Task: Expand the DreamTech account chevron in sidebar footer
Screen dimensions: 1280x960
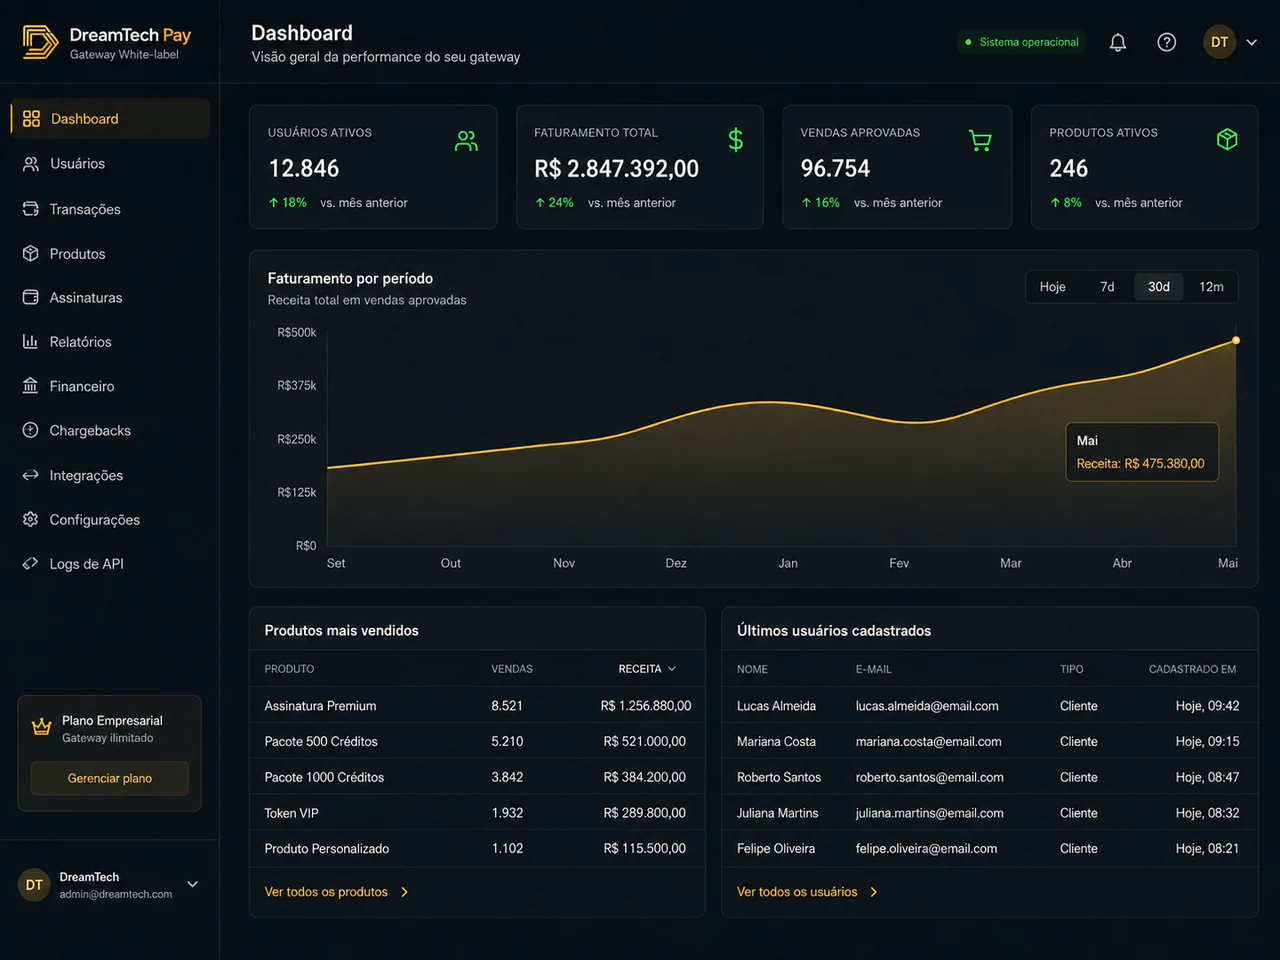Action: 193,884
